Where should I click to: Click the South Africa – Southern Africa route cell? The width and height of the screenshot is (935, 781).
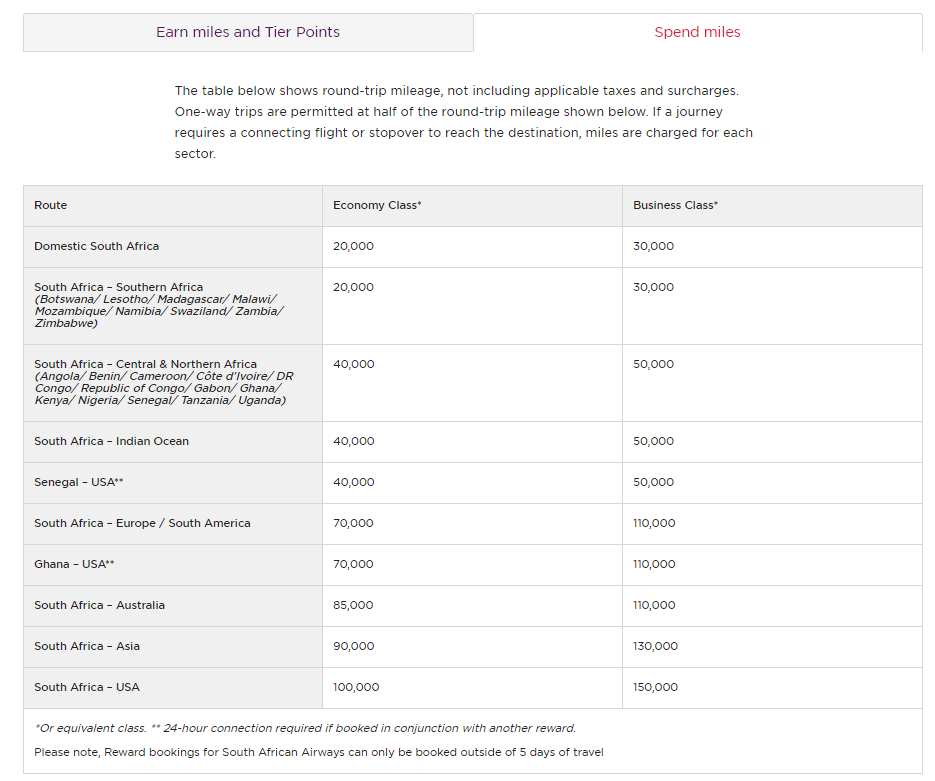pos(118,287)
